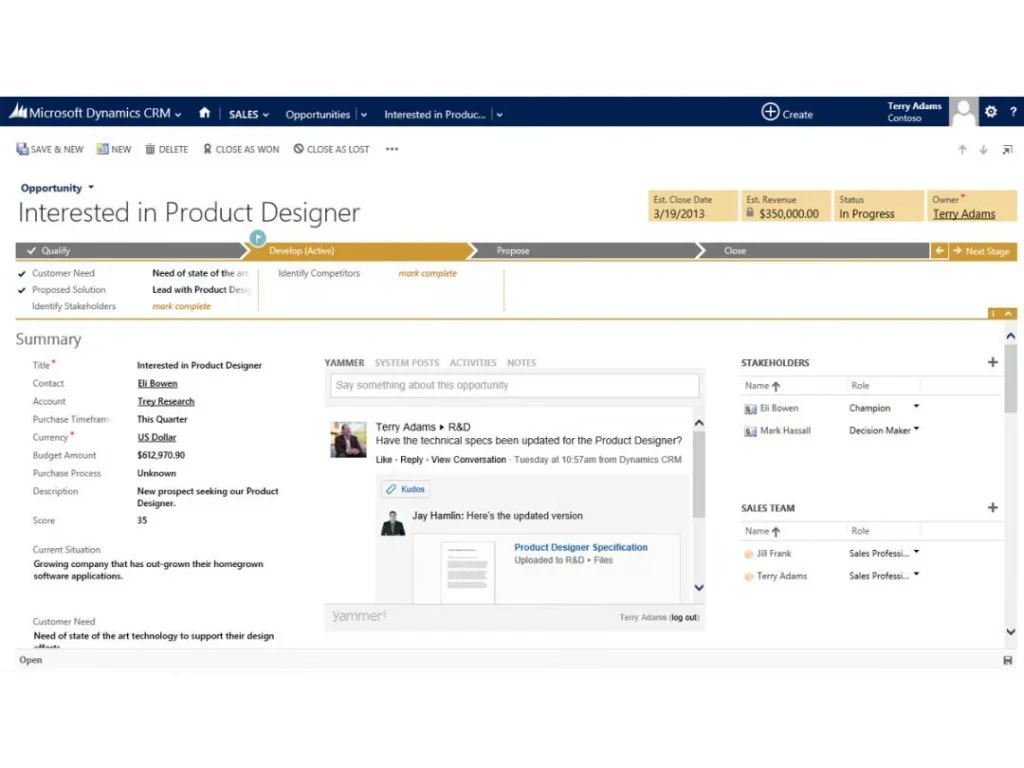This screenshot has width=1024, height=768.
Task: Switch to the ACTIVITIES tab
Action: [472, 362]
